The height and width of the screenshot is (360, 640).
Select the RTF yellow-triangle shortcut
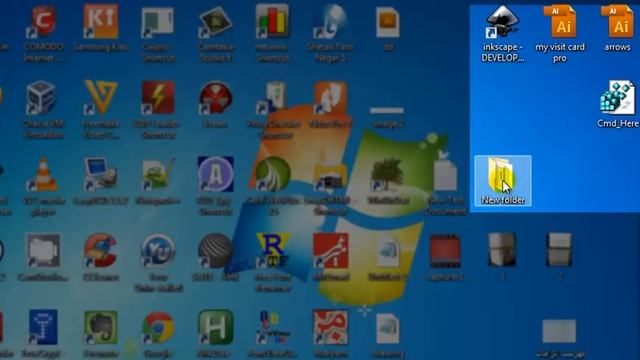coord(273,262)
